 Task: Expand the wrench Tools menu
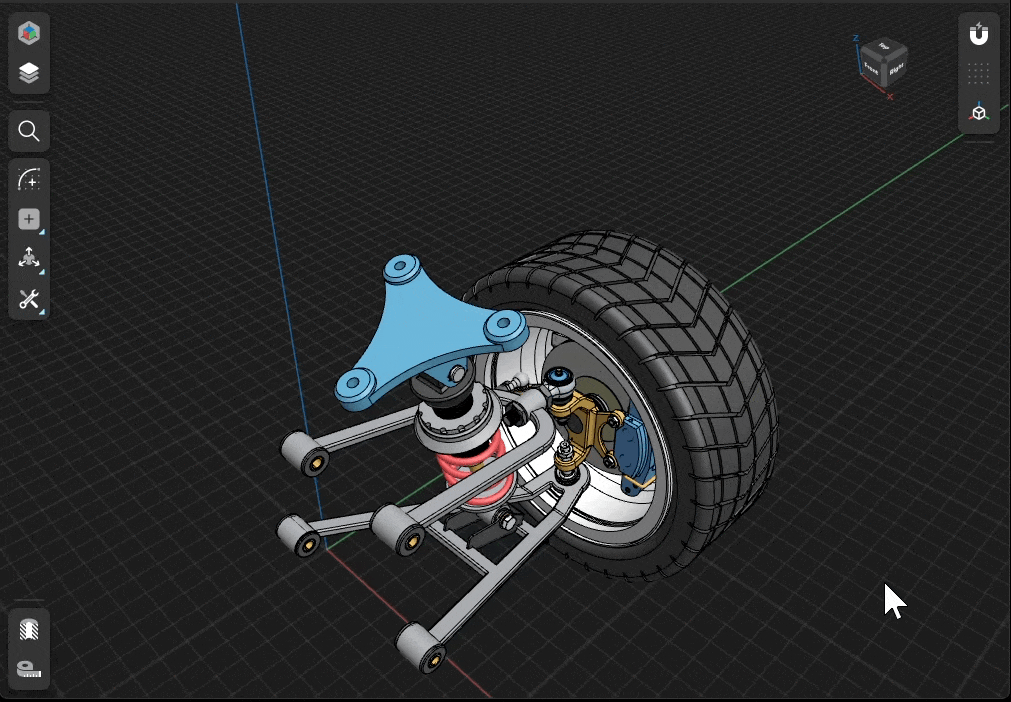(29, 299)
